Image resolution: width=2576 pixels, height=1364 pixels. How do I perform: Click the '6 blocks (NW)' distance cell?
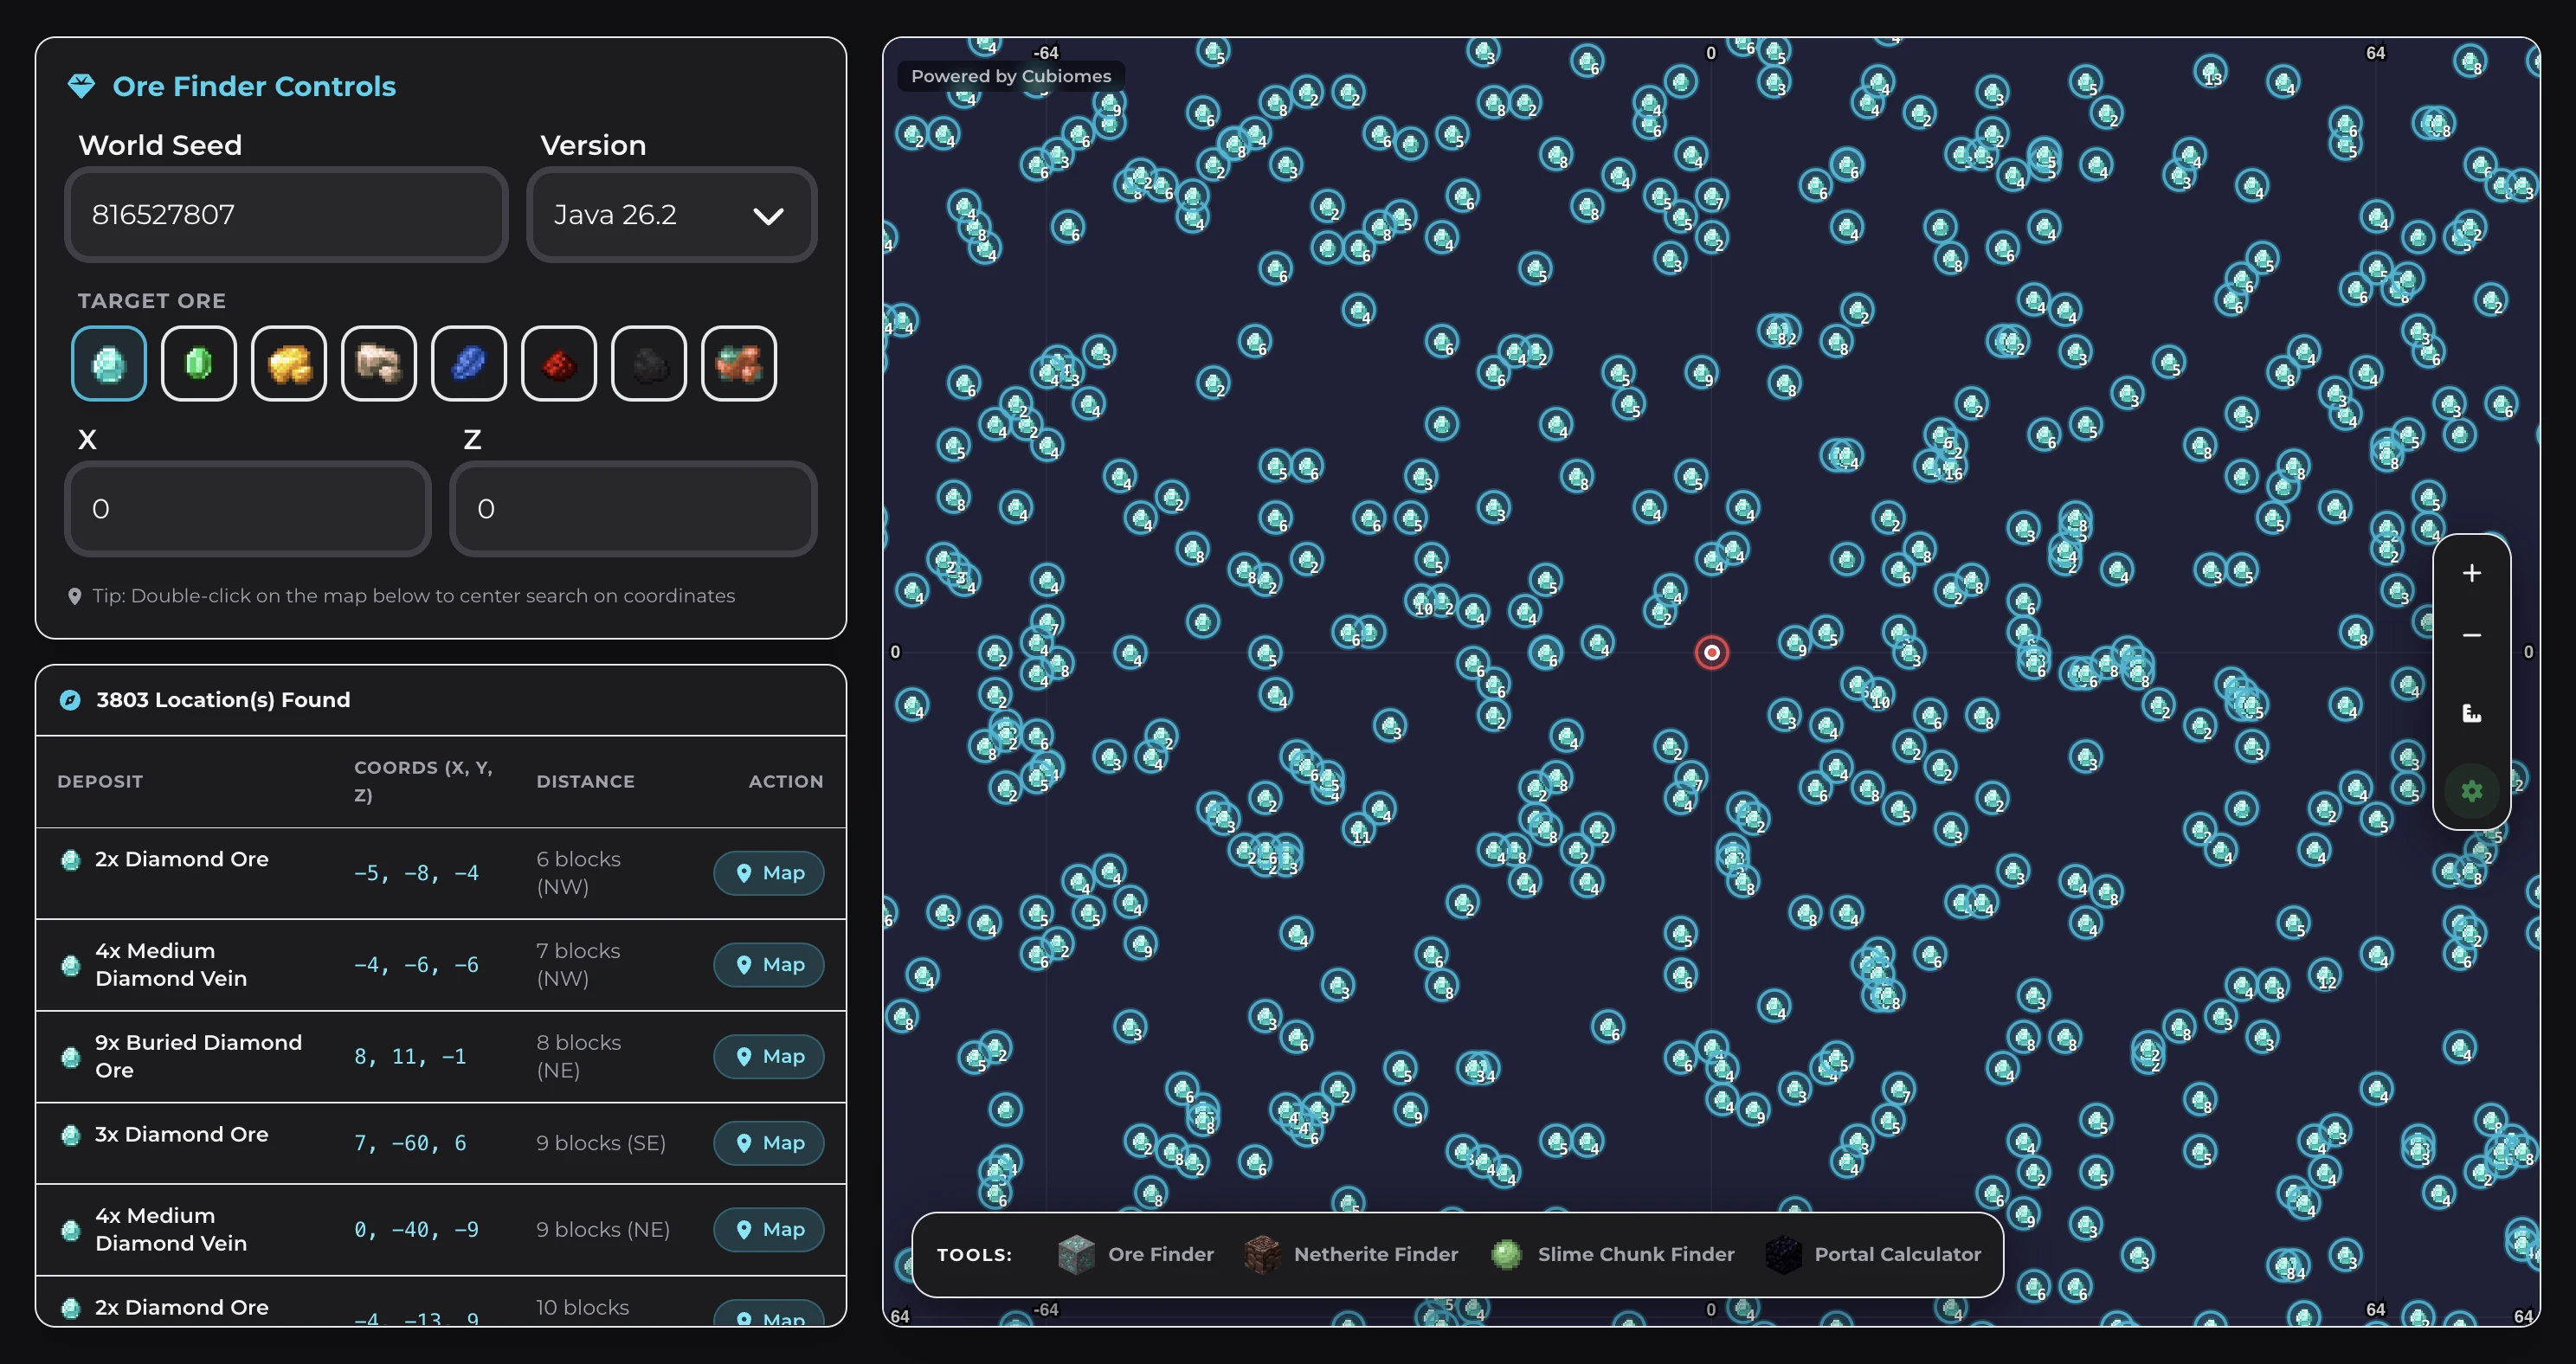click(578, 873)
